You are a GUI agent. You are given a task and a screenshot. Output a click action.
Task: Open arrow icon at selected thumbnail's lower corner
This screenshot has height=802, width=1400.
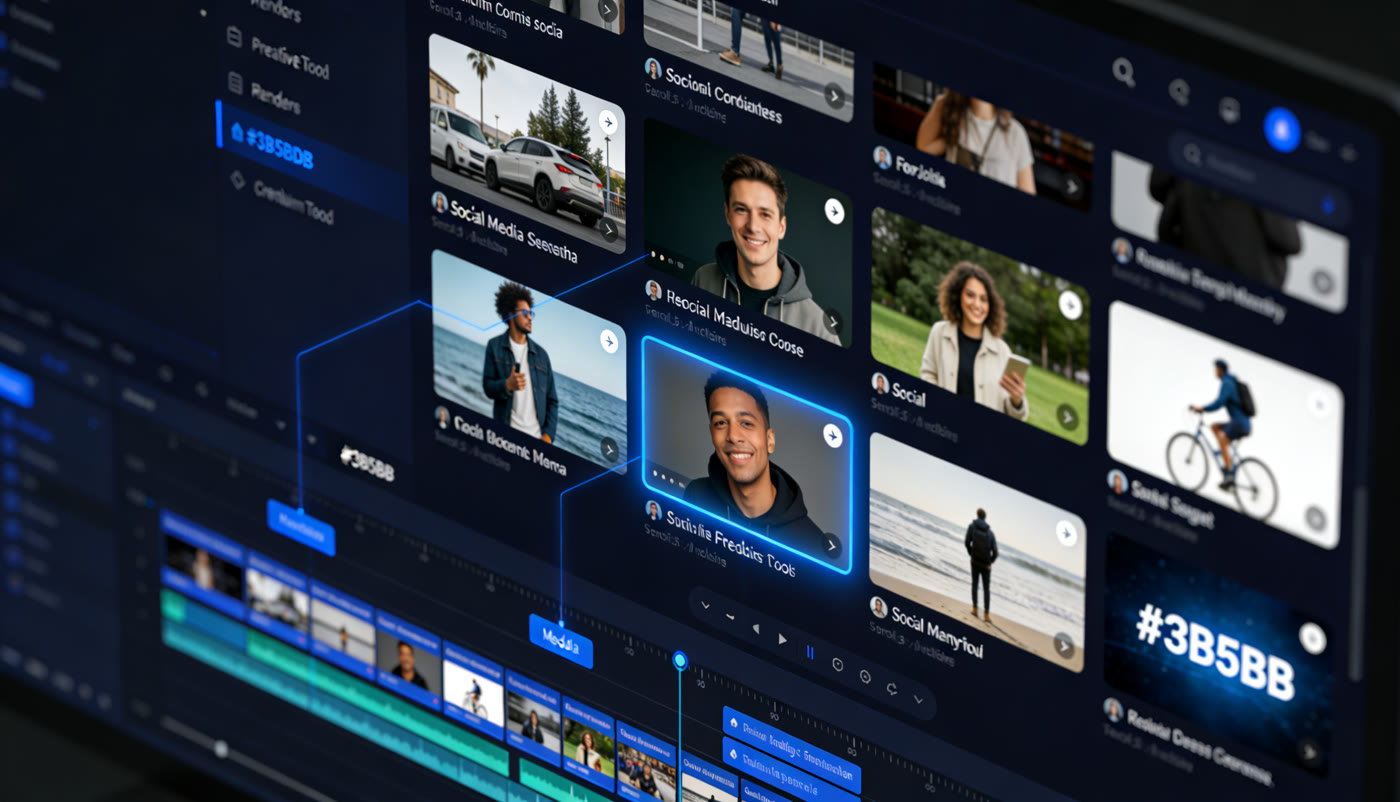click(x=831, y=545)
